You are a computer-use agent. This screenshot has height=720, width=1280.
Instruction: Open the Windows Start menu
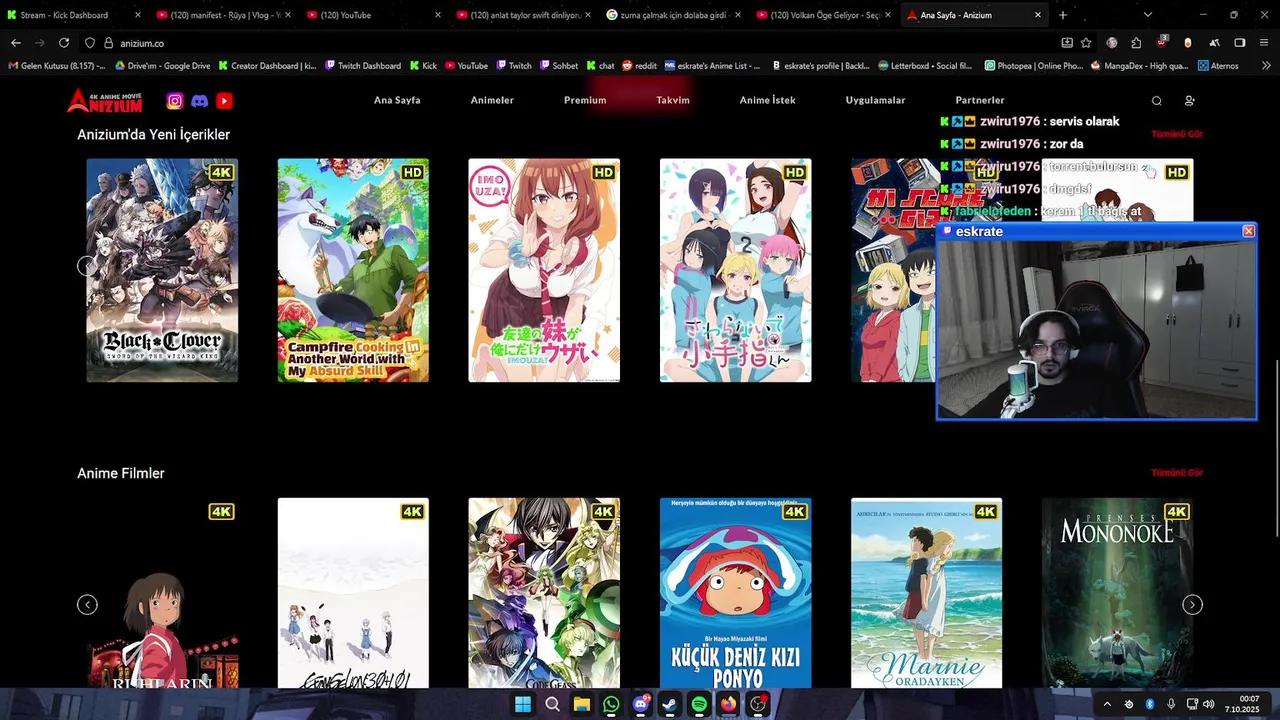pos(522,704)
